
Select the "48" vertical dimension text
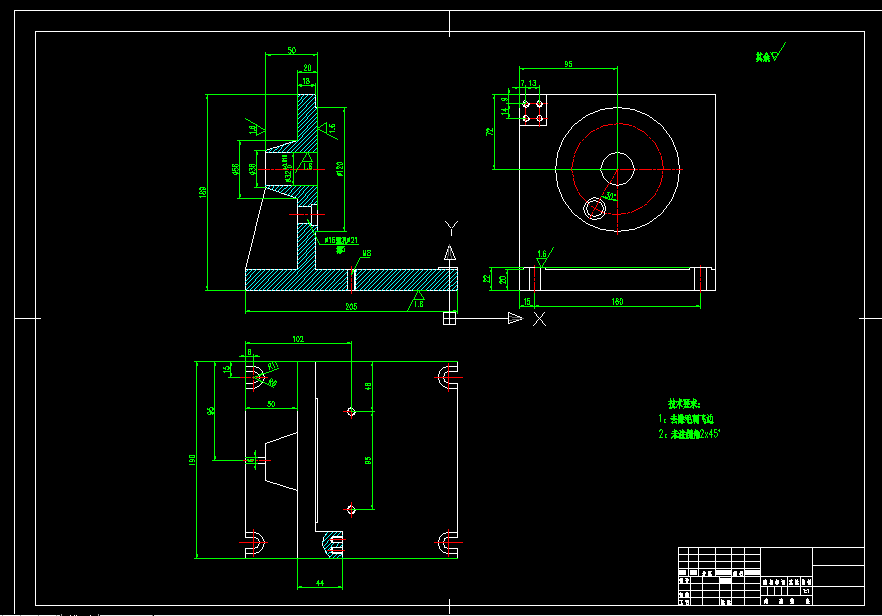coord(368,386)
